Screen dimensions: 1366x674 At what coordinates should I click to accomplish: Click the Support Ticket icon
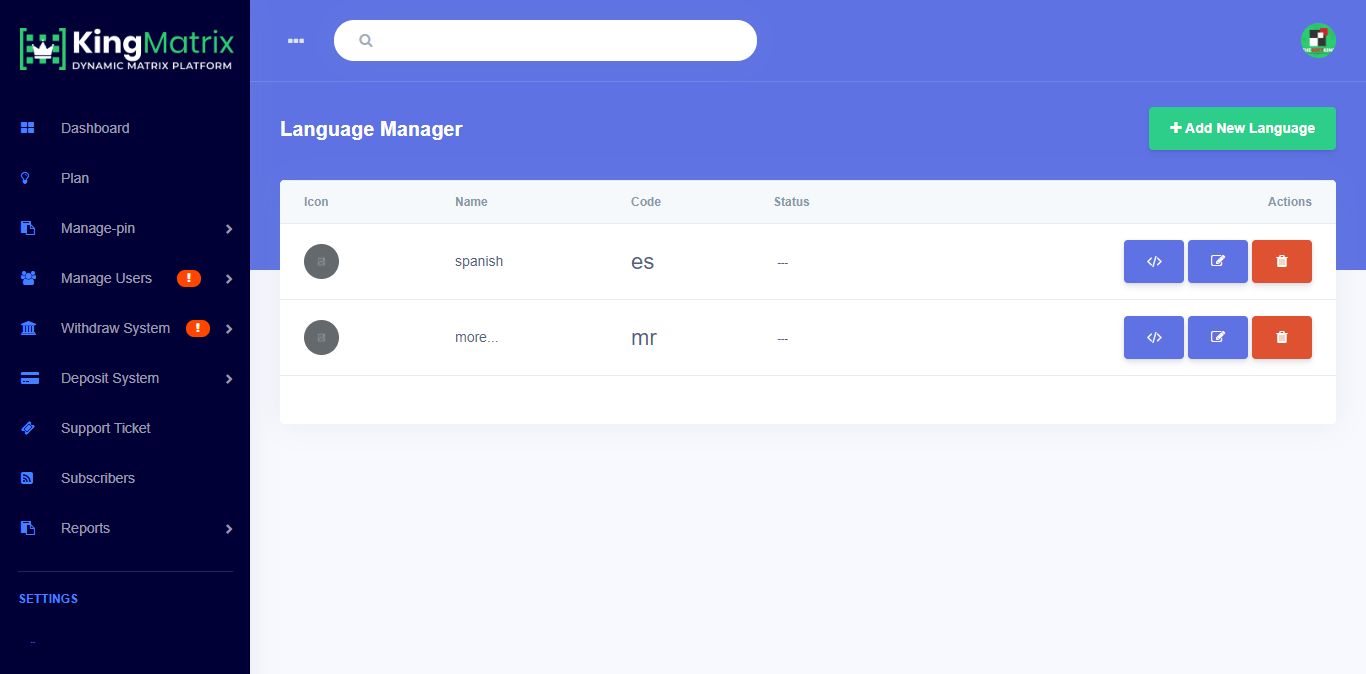28,428
